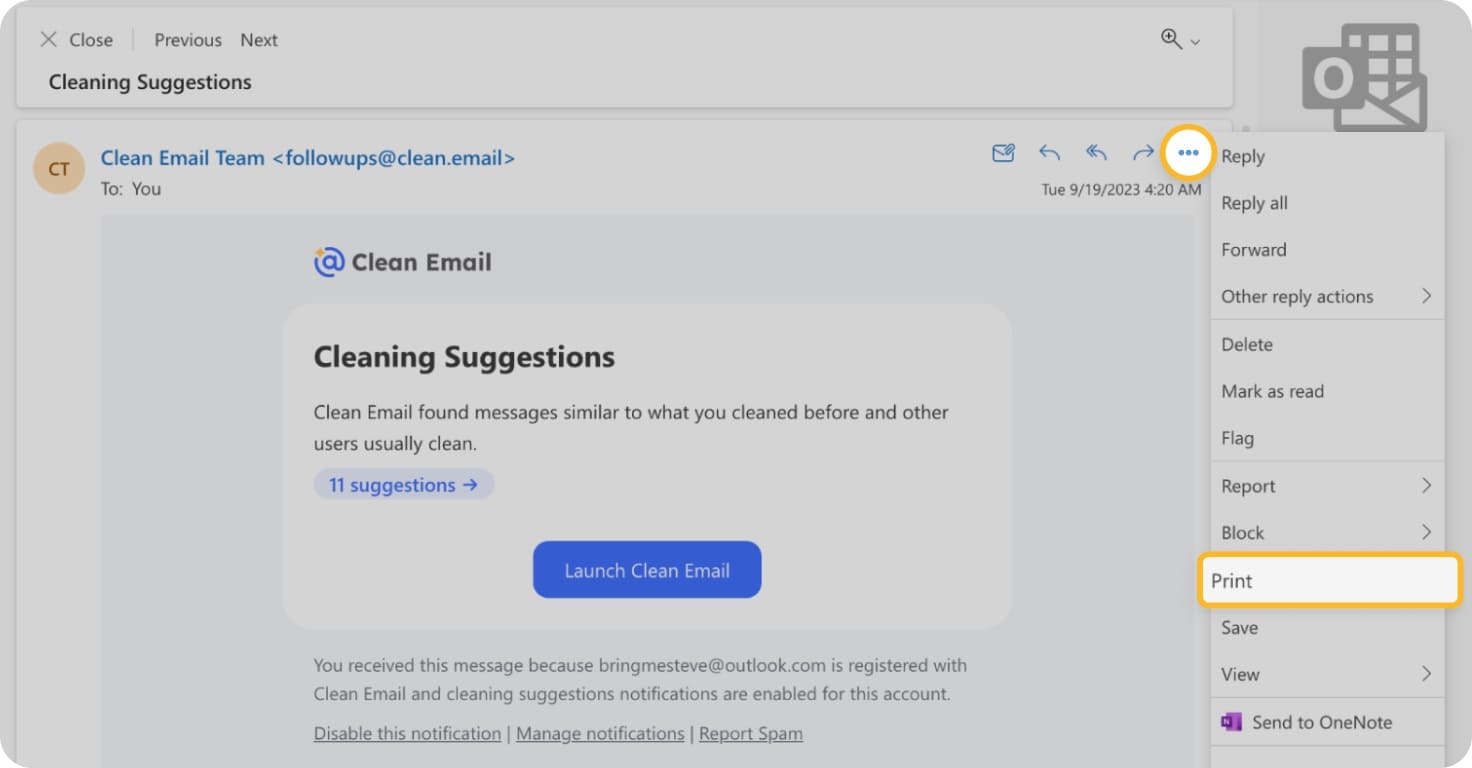Mark the email as unread via envelope icon
1472x768 pixels.
point(1002,153)
